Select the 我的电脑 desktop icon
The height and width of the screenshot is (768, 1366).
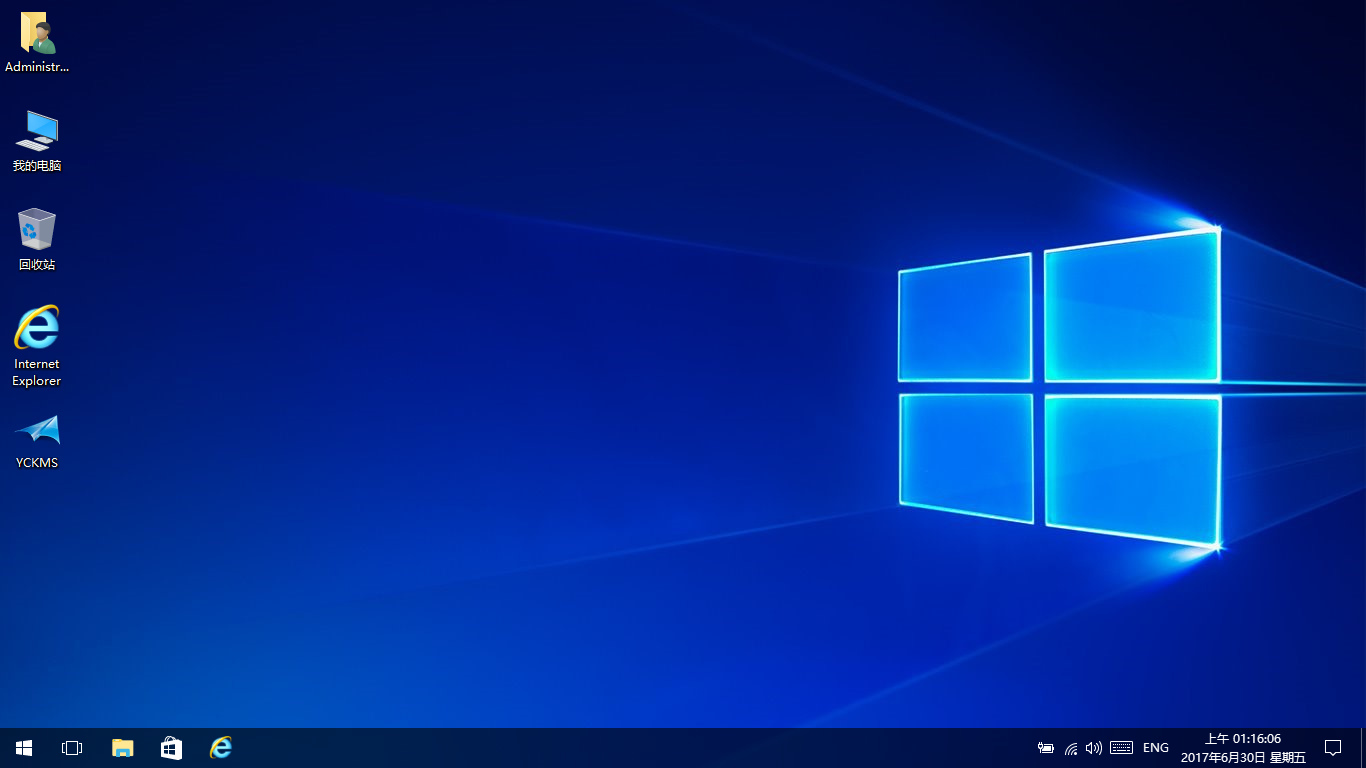point(36,133)
